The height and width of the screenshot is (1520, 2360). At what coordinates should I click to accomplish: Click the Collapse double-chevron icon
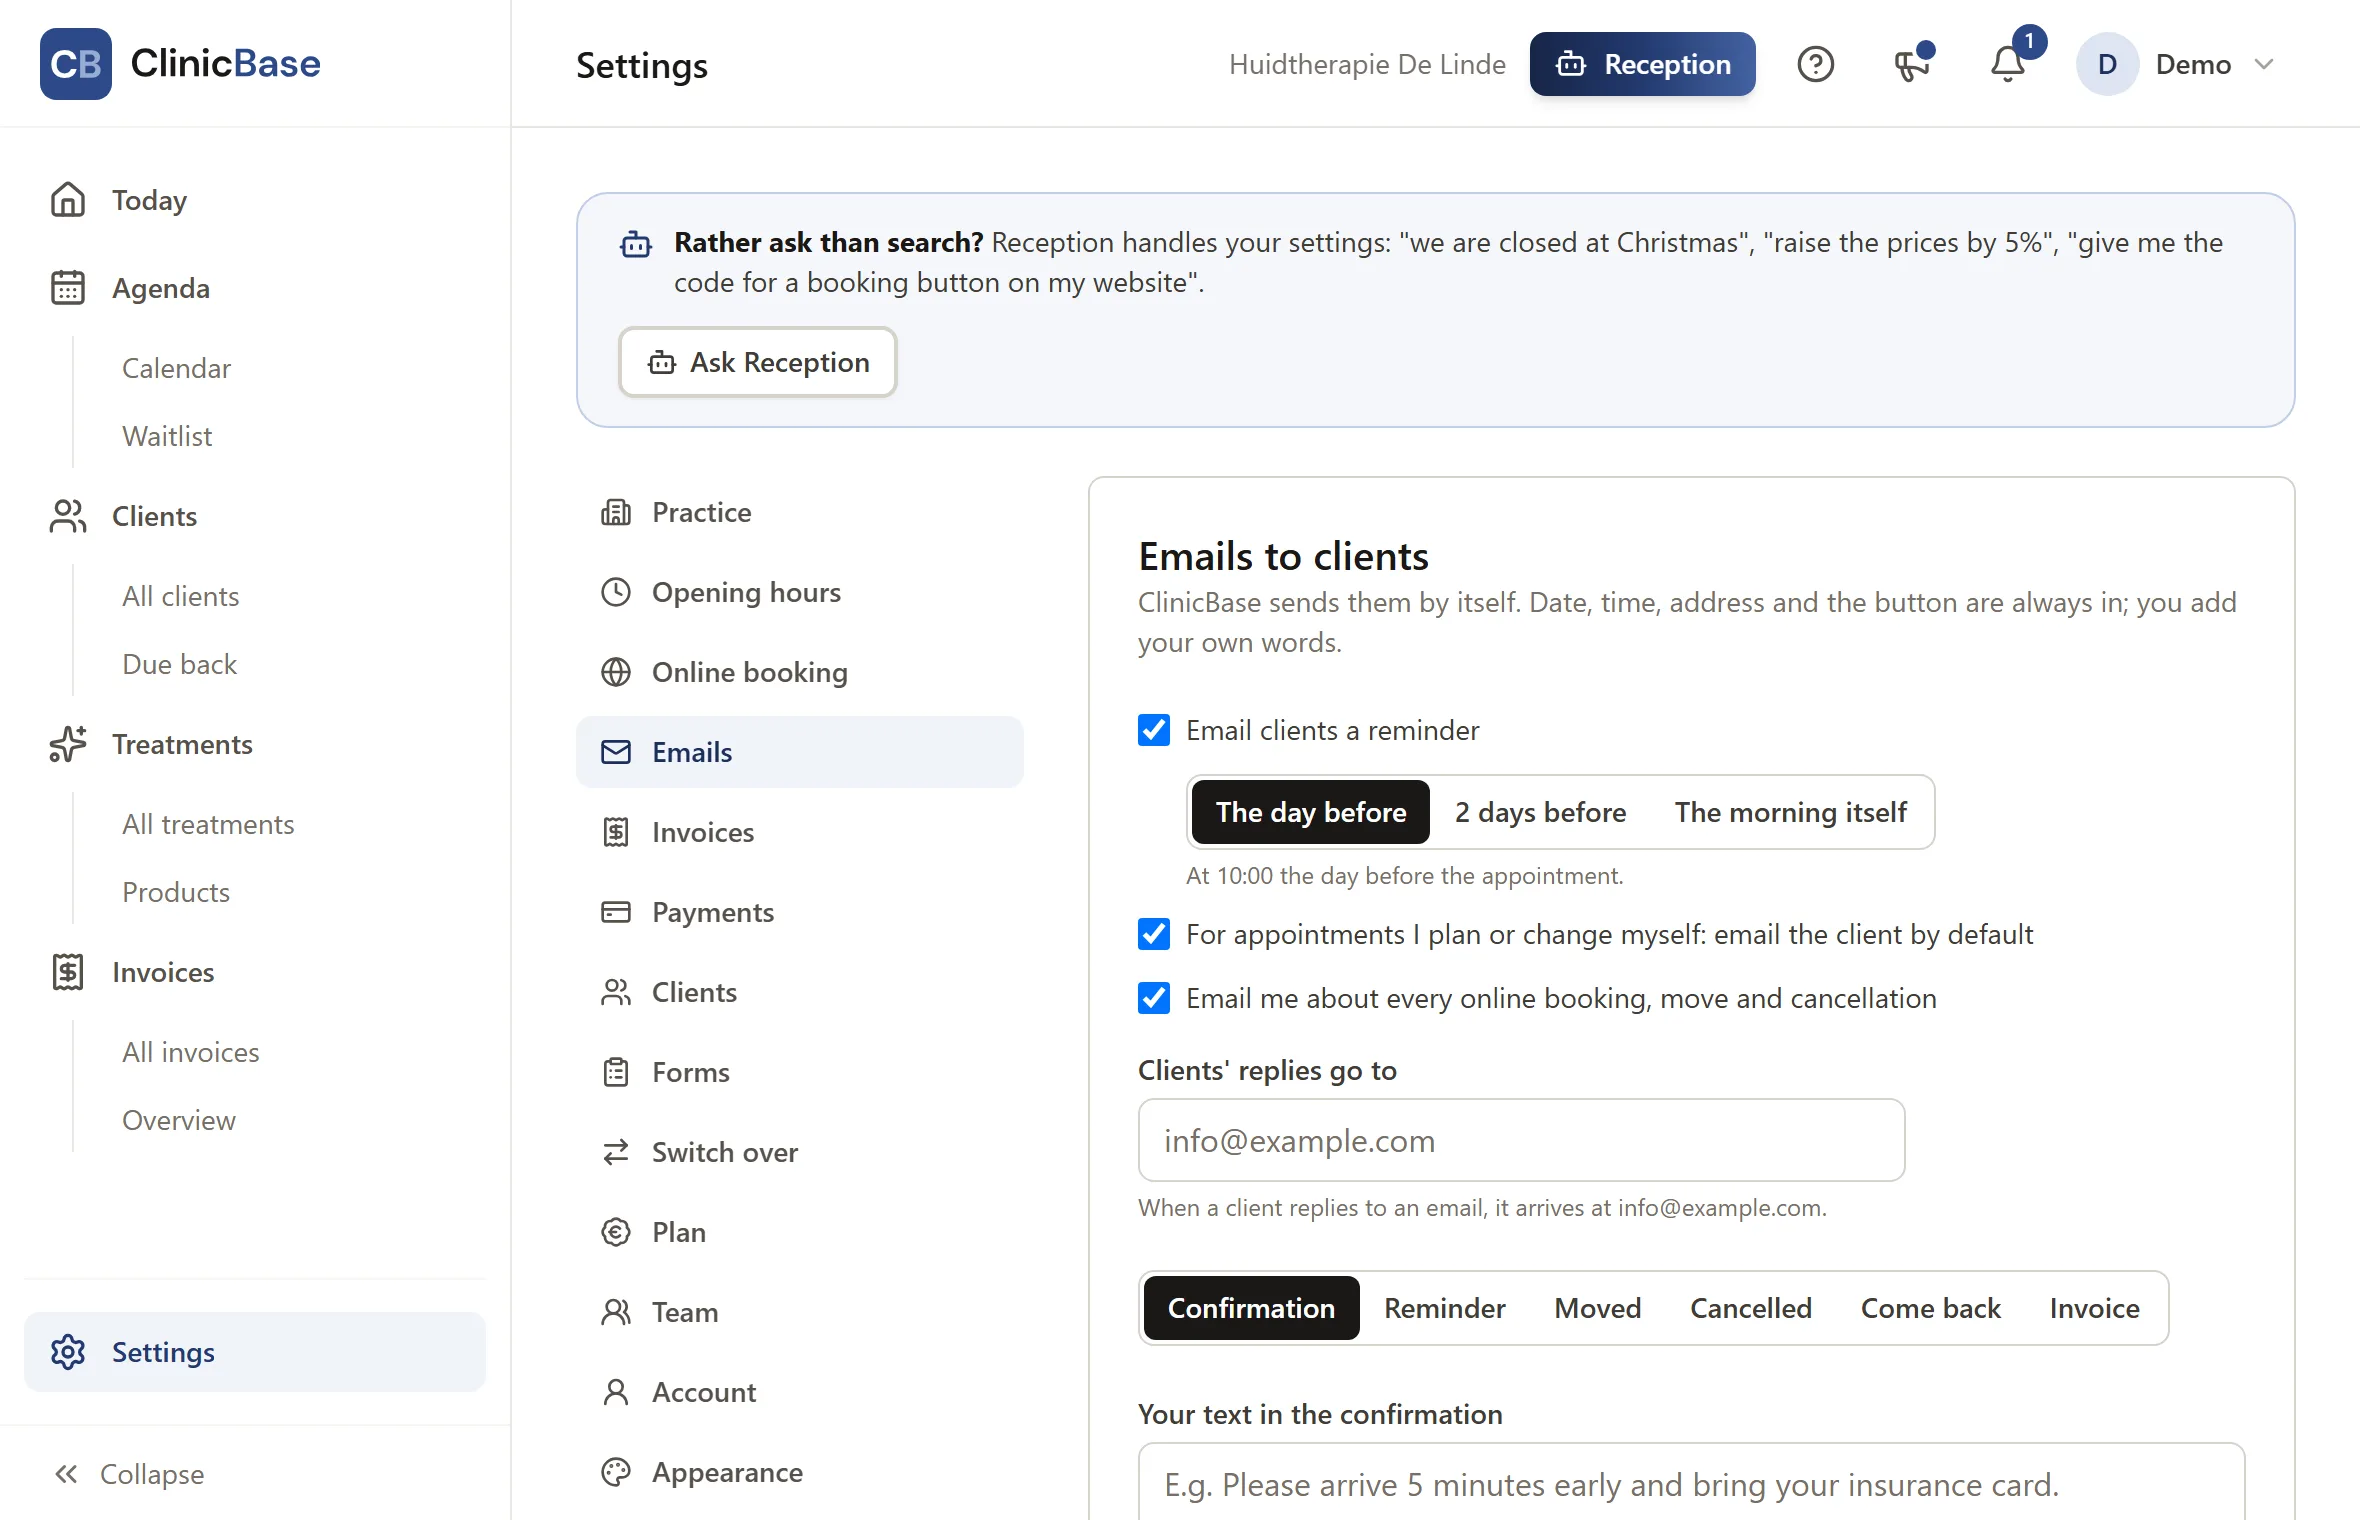(x=66, y=1474)
